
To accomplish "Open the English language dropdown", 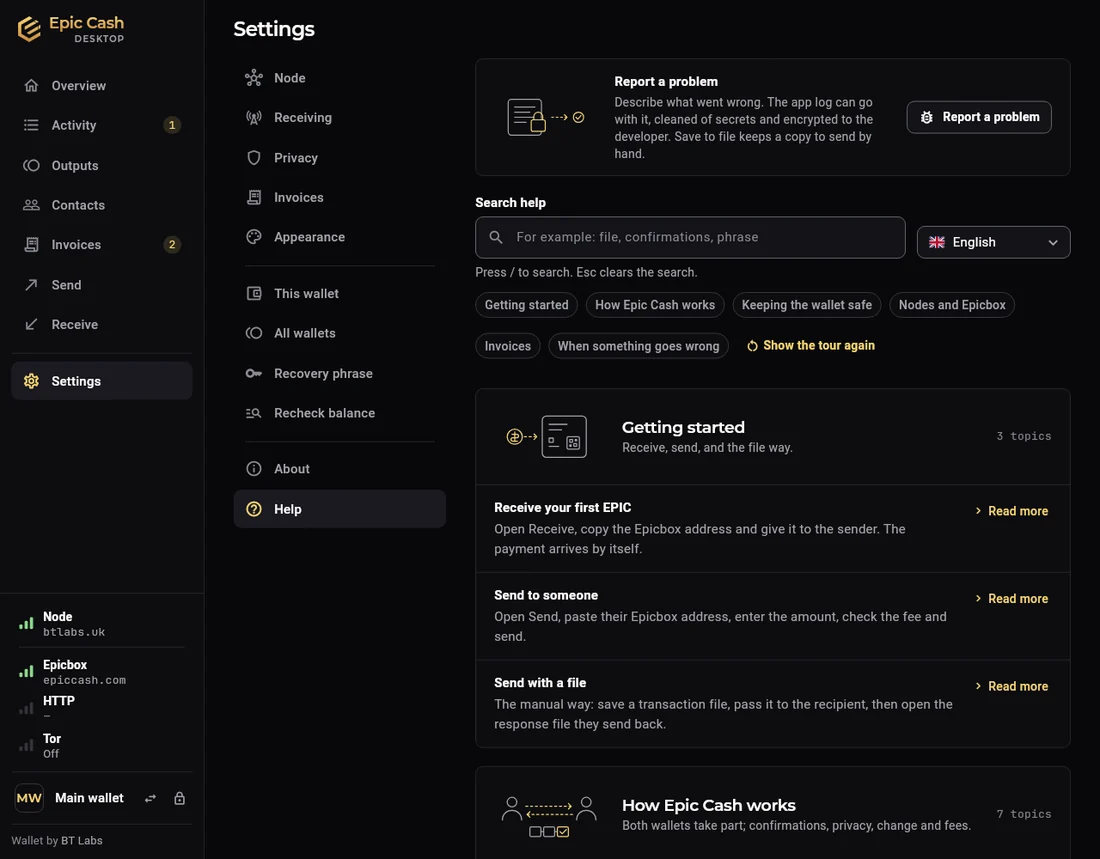I will [x=993, y=242].
